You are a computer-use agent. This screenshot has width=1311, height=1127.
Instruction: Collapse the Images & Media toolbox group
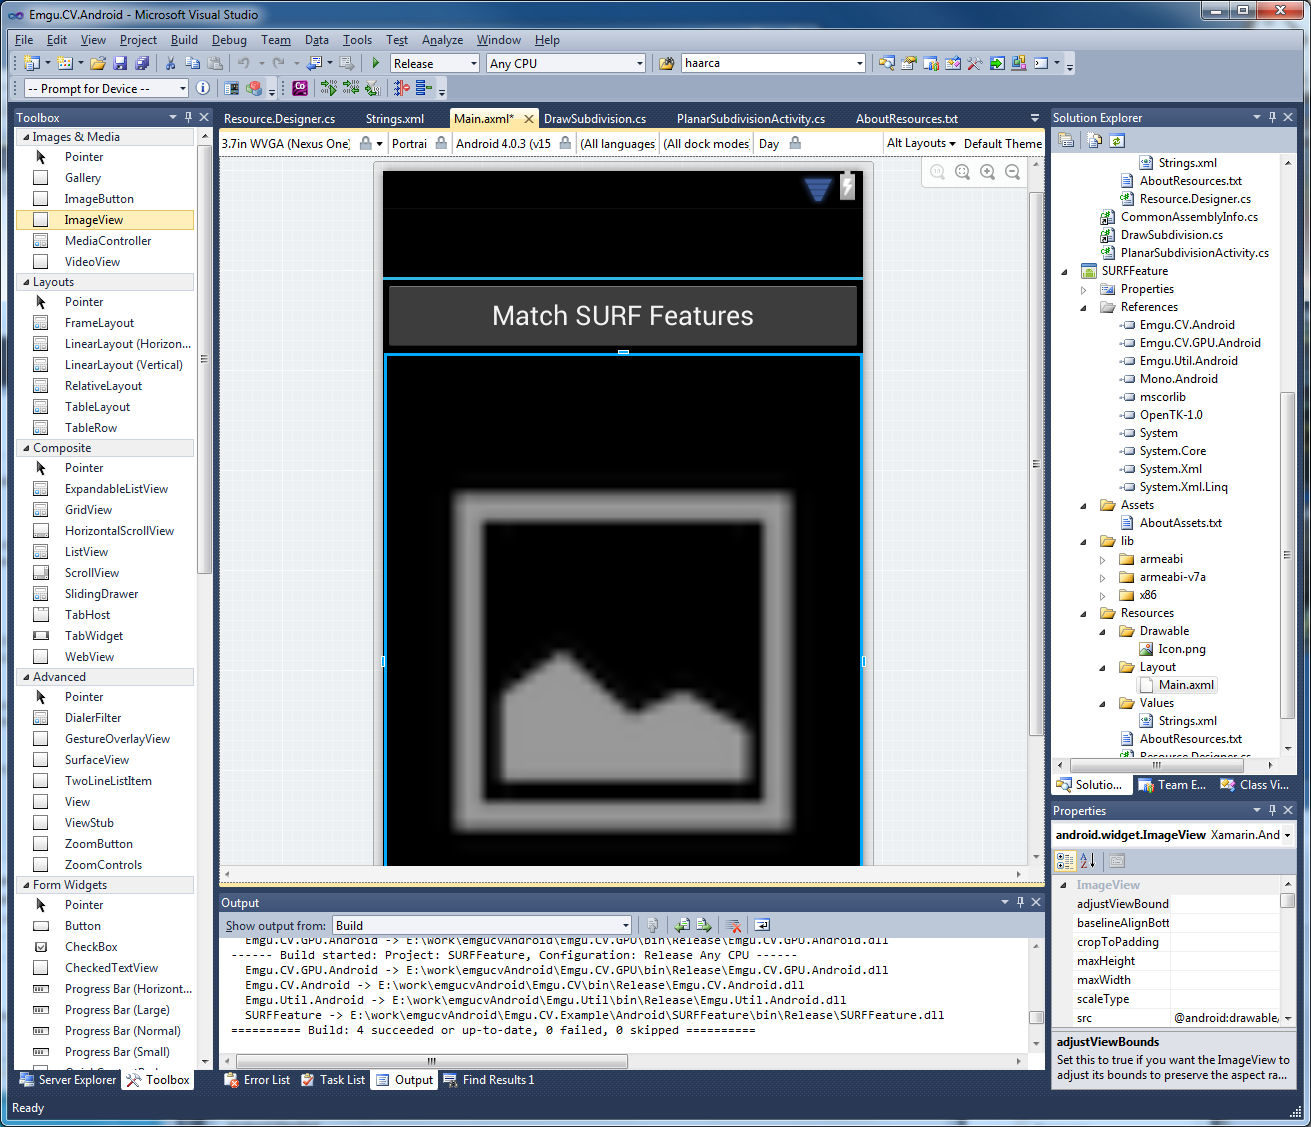point(26,137)
